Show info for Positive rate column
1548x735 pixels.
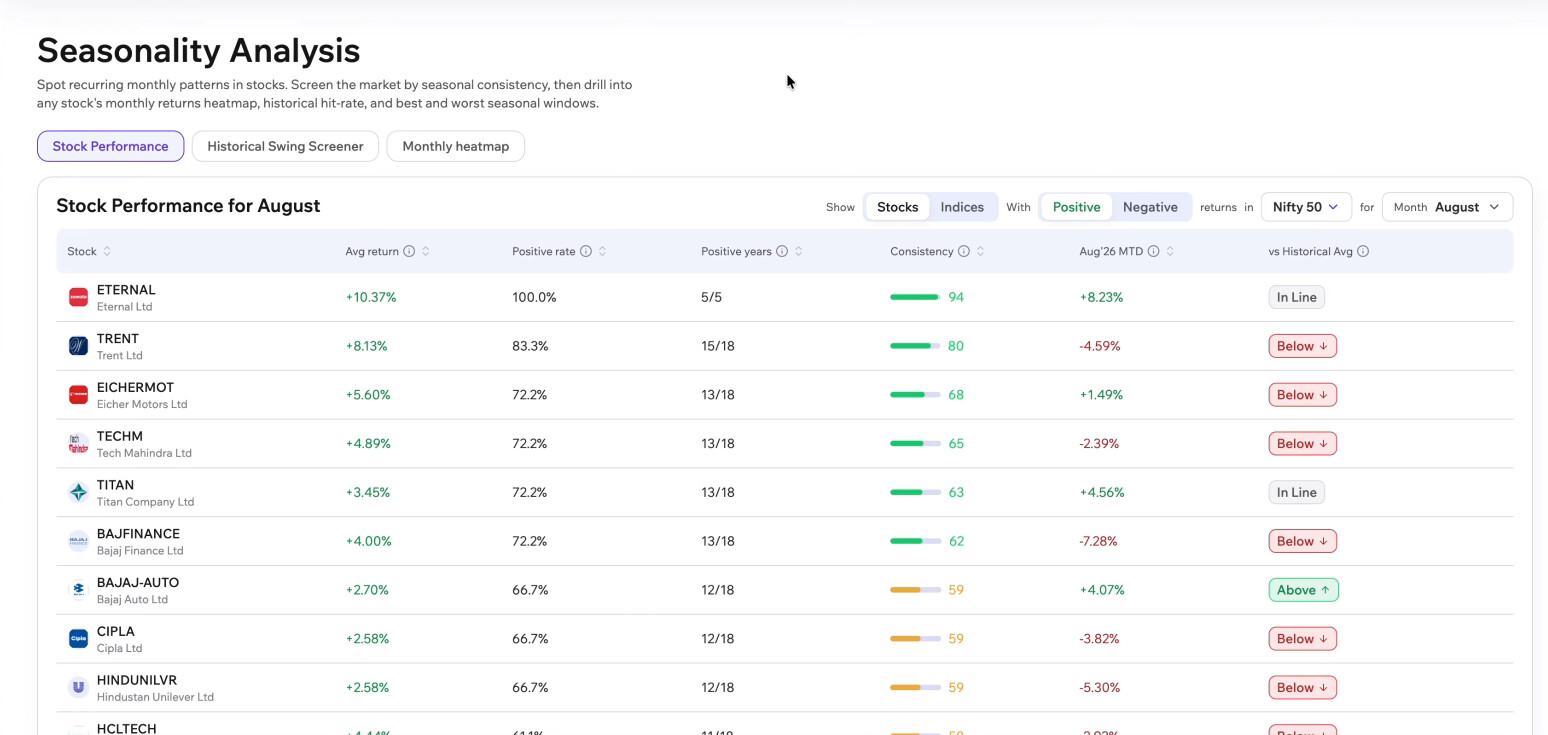586,251
